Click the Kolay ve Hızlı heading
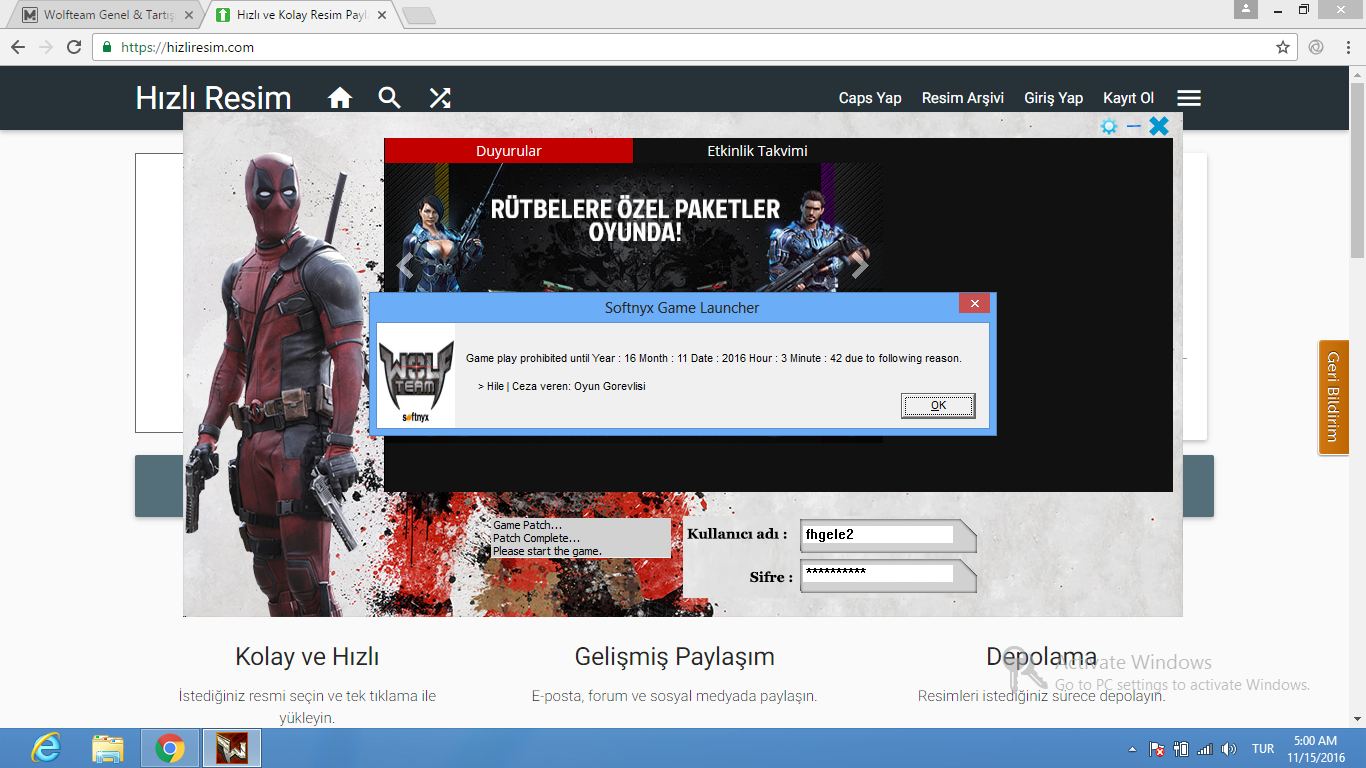The width and height of the screenshot is (1366, 768). tap(307, 657)
